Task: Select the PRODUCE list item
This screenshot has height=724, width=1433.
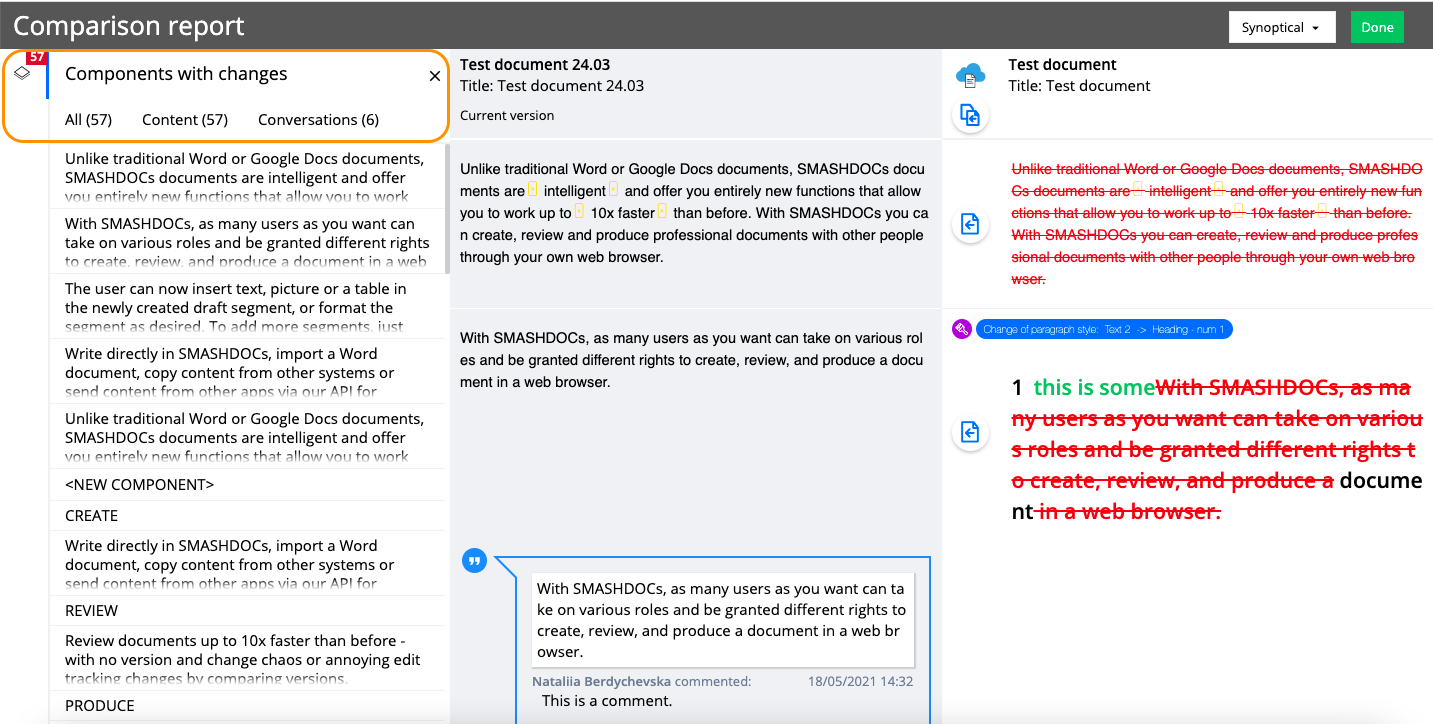Action: 247,706
